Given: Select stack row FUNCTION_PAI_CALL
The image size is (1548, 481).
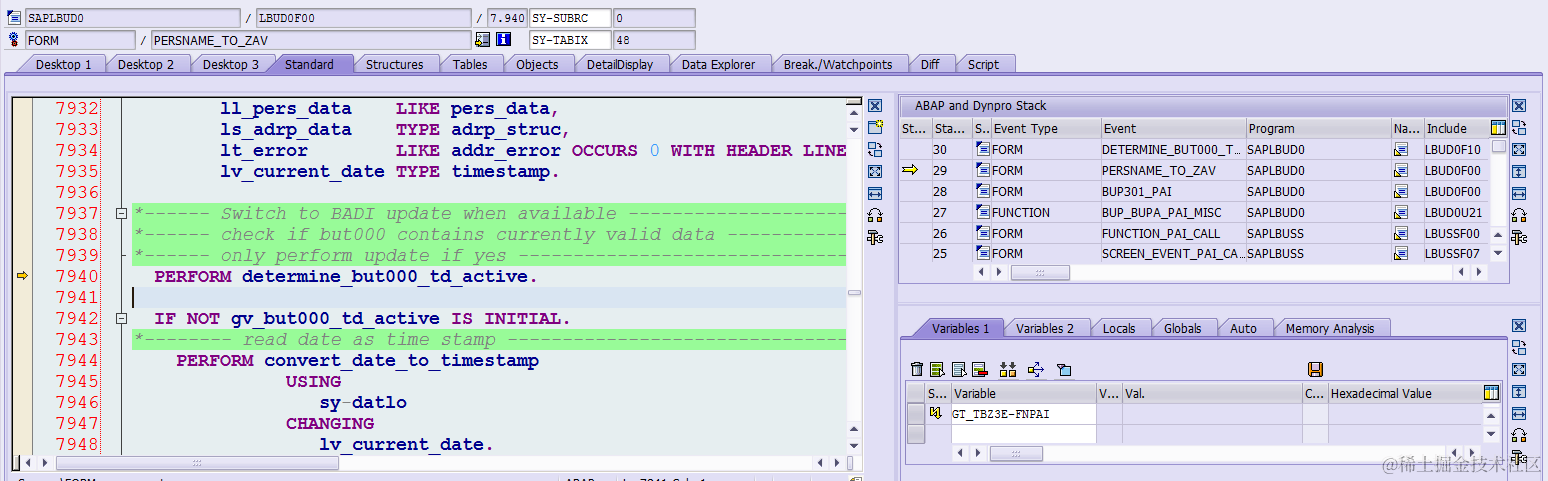Looking at the screenshot, I should point(1195,234).
